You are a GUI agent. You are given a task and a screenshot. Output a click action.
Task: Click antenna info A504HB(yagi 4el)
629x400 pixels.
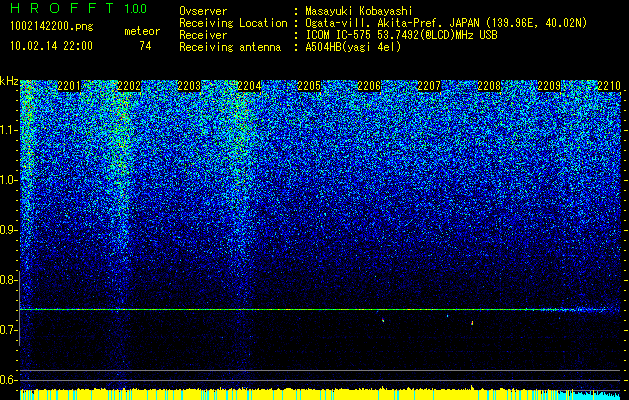[x=353, y=47]
